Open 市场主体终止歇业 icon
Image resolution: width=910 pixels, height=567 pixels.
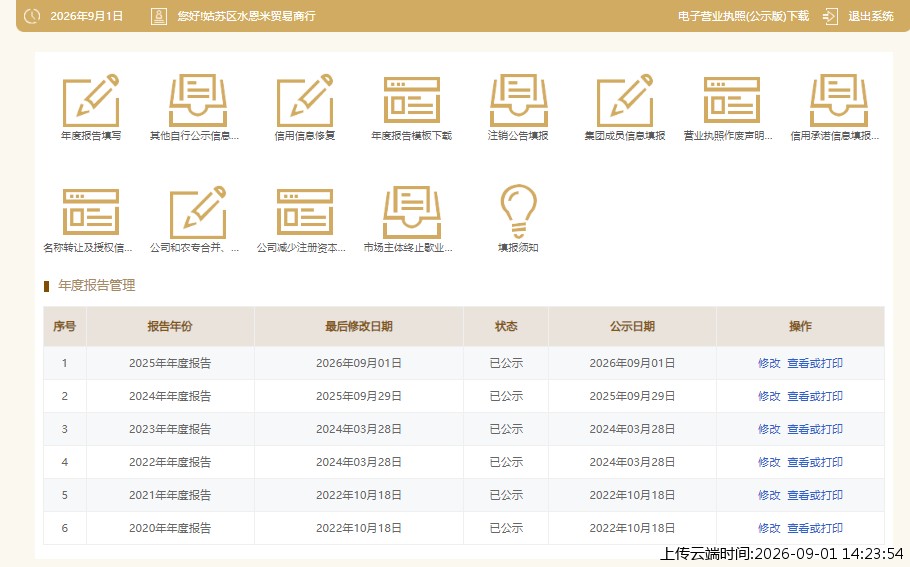411,212
